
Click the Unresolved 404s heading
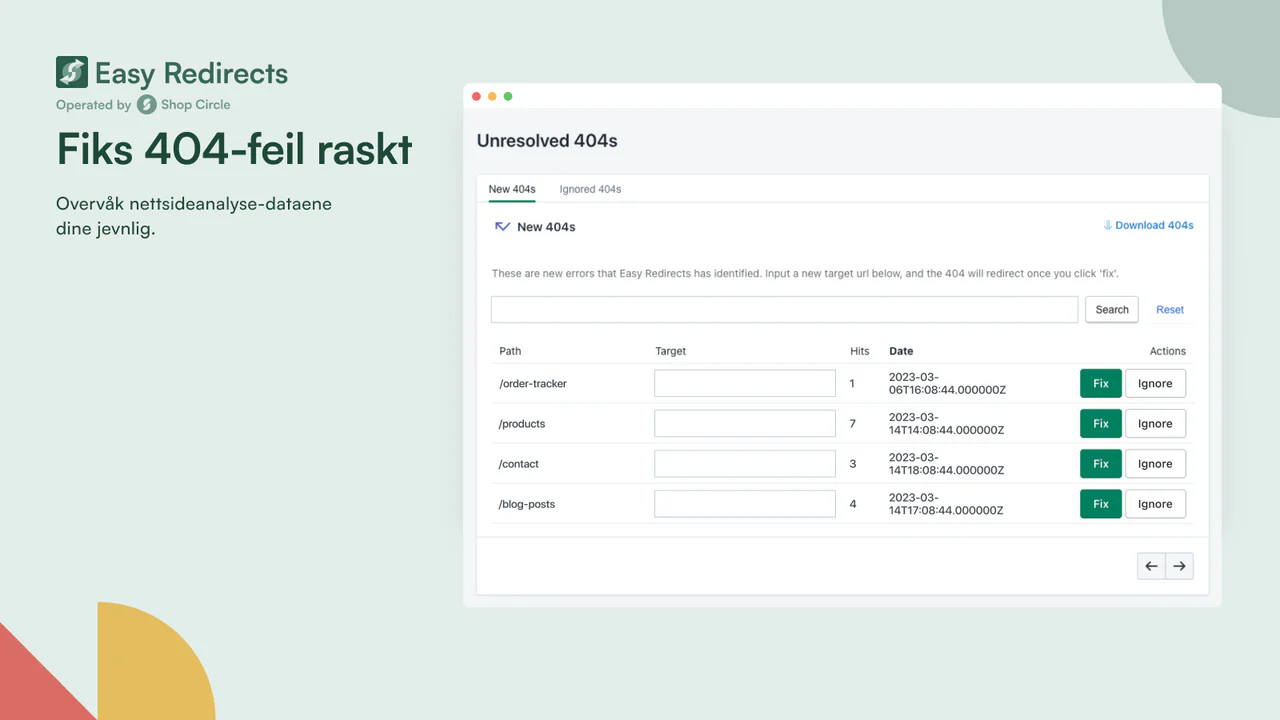pos(547,141)
